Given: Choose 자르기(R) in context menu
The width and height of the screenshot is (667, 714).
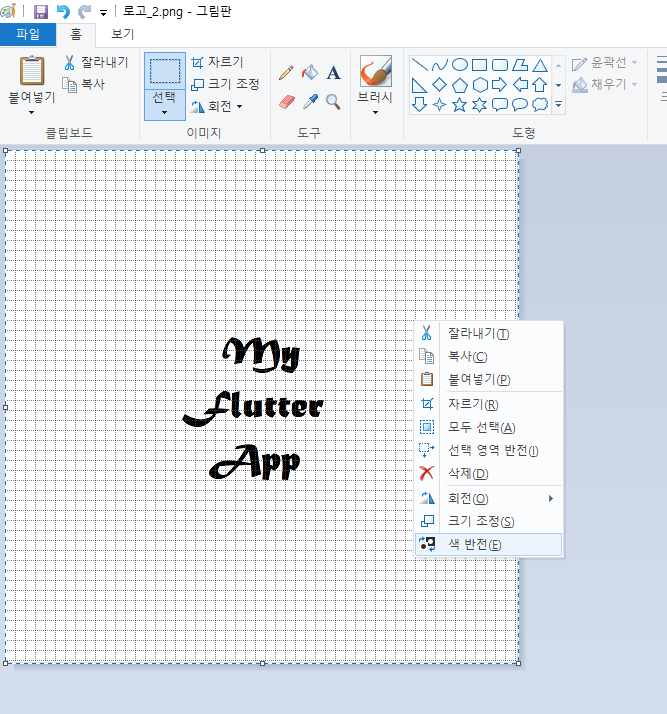Looking at the screenshot, I should coord(489,404).
